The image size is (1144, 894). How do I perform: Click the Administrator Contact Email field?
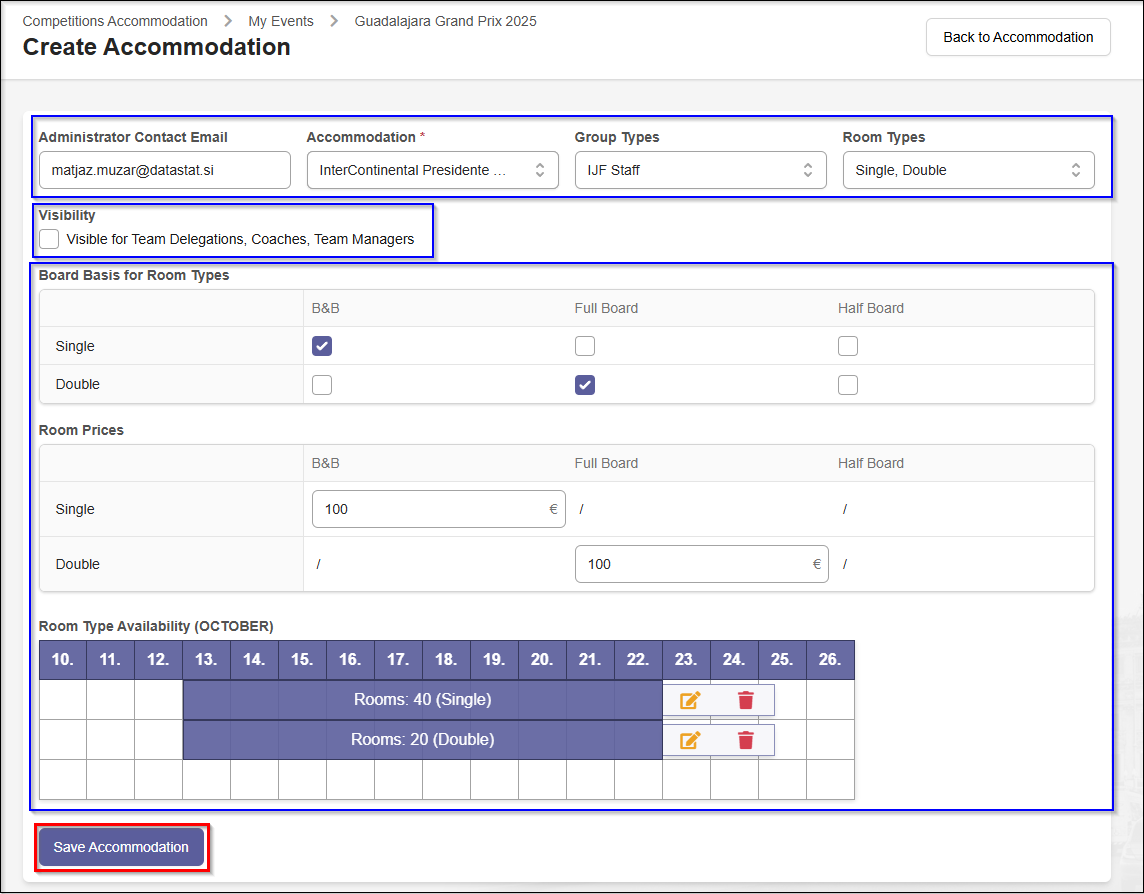tap(165, 170)
